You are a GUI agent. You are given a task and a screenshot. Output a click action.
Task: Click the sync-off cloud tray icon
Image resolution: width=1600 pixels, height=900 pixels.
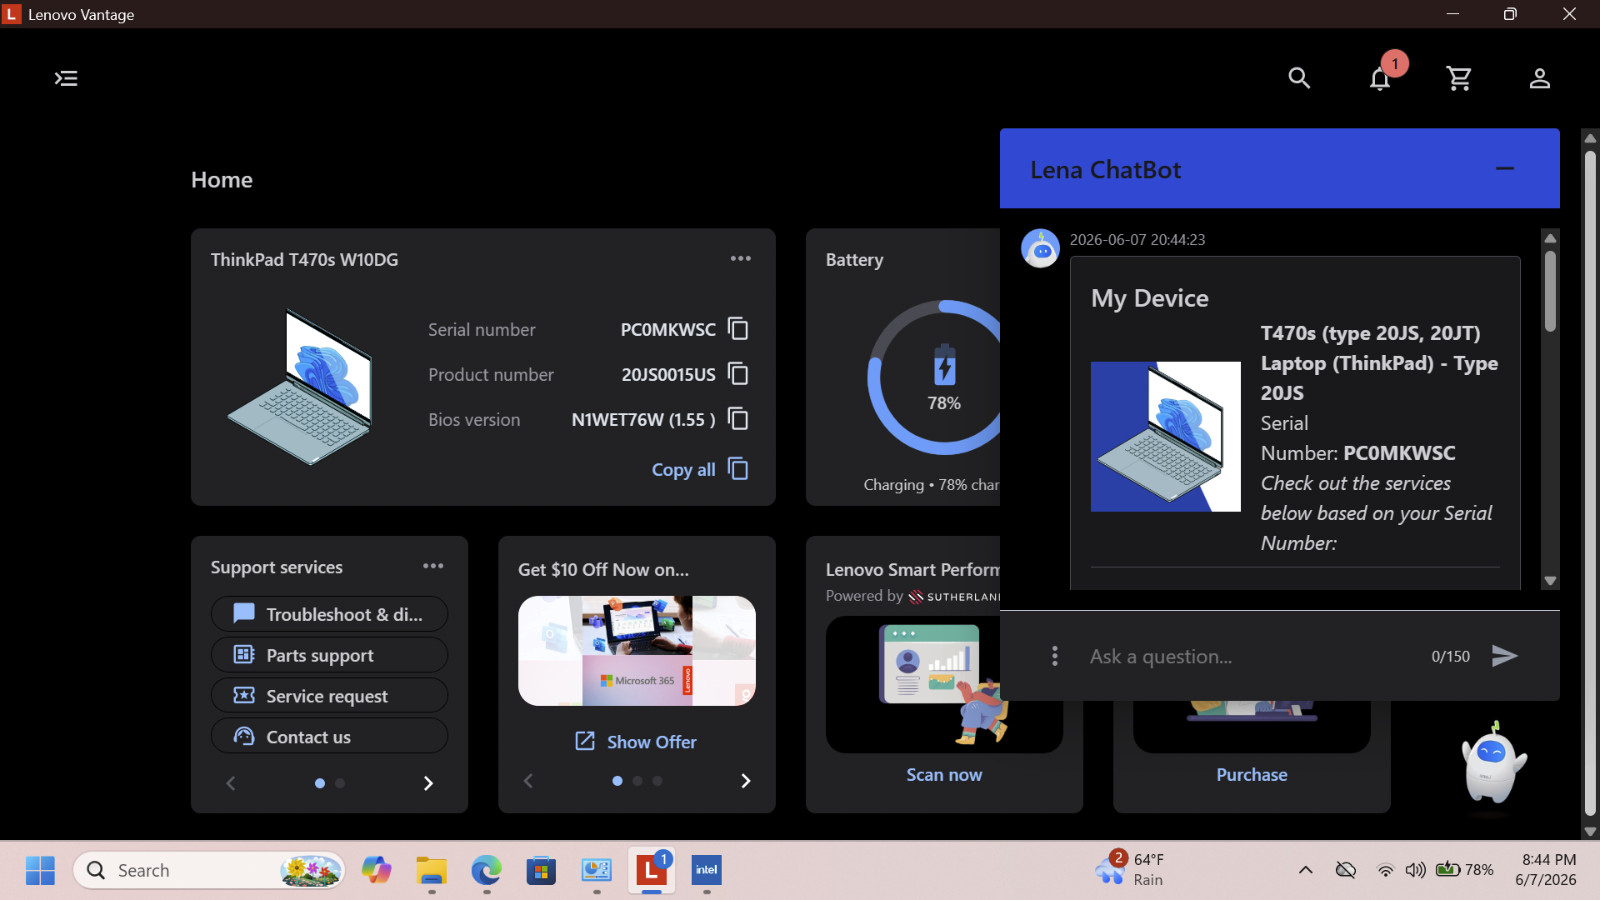(x=1346, y=870)
